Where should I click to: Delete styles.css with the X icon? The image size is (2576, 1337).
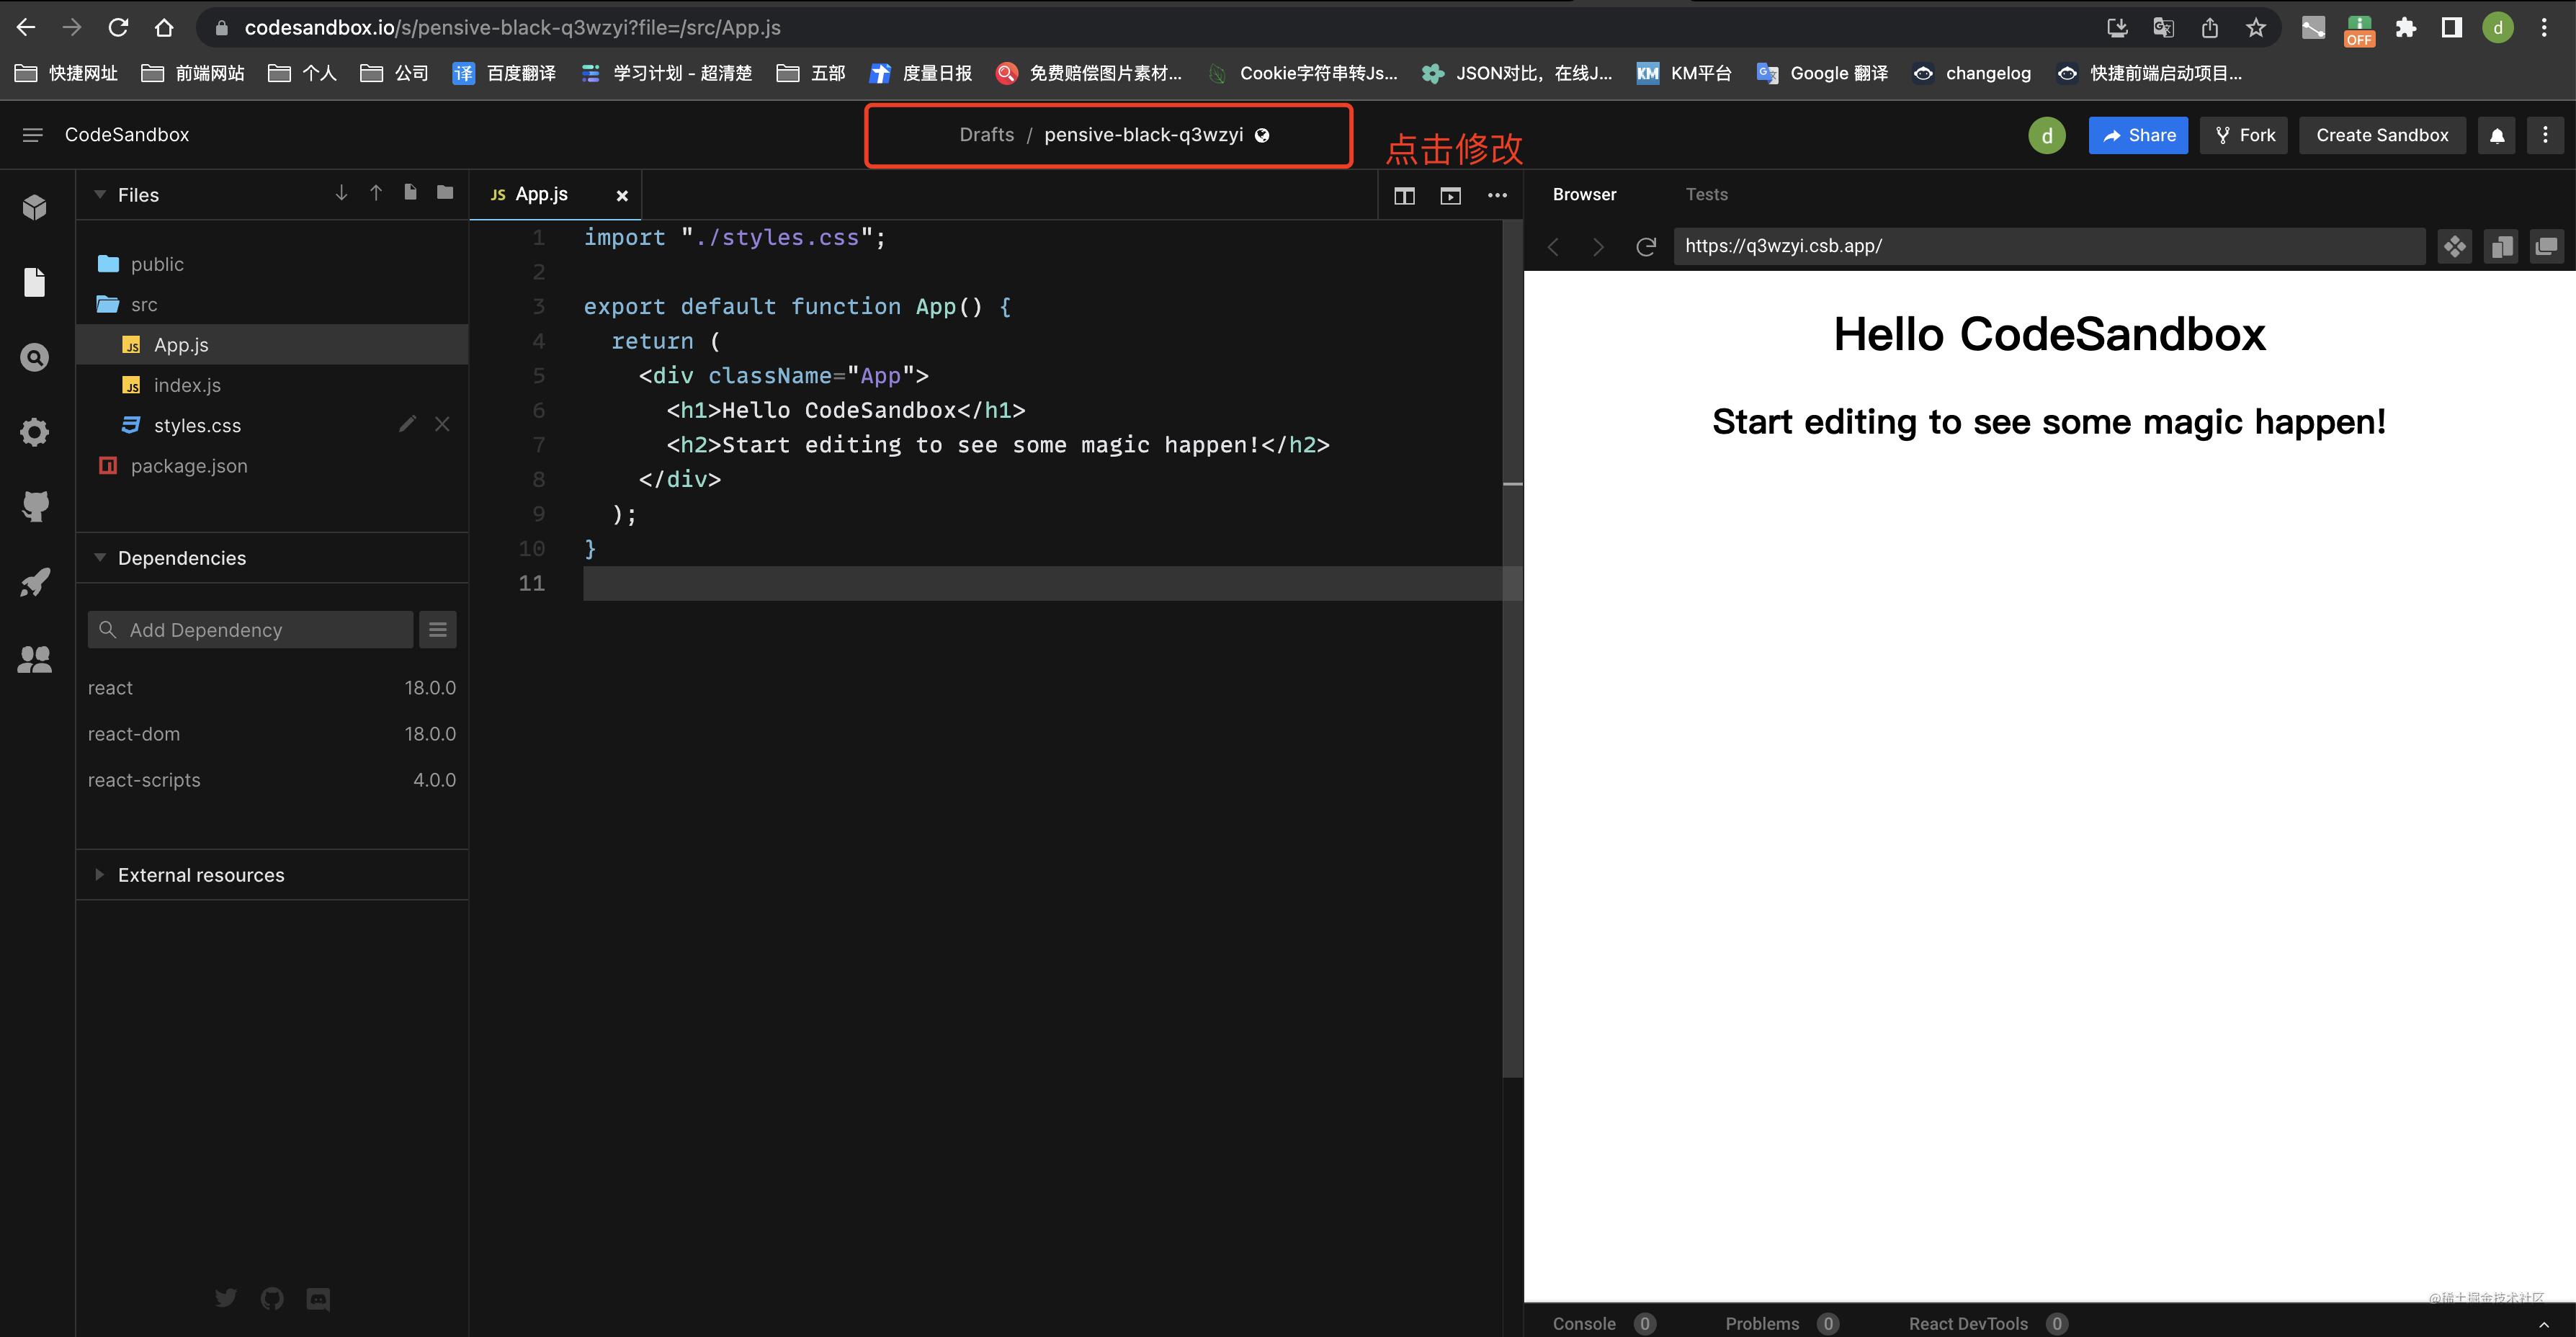coord(442,424)
